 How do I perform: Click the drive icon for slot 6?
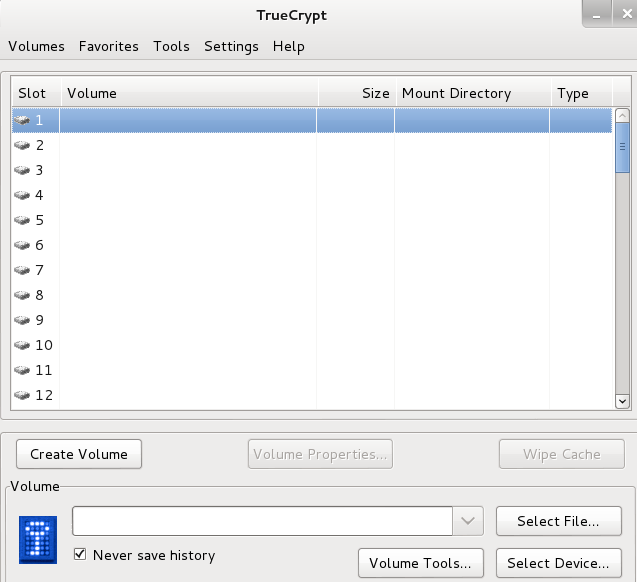click(x=22, y=245)
